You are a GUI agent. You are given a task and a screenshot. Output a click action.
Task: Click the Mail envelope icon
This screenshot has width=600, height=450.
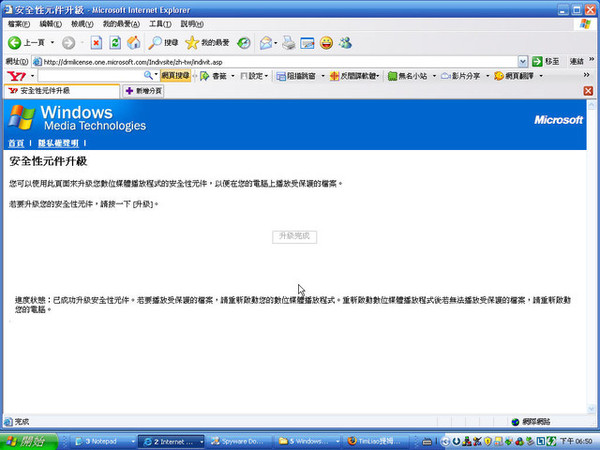(266, 43)
